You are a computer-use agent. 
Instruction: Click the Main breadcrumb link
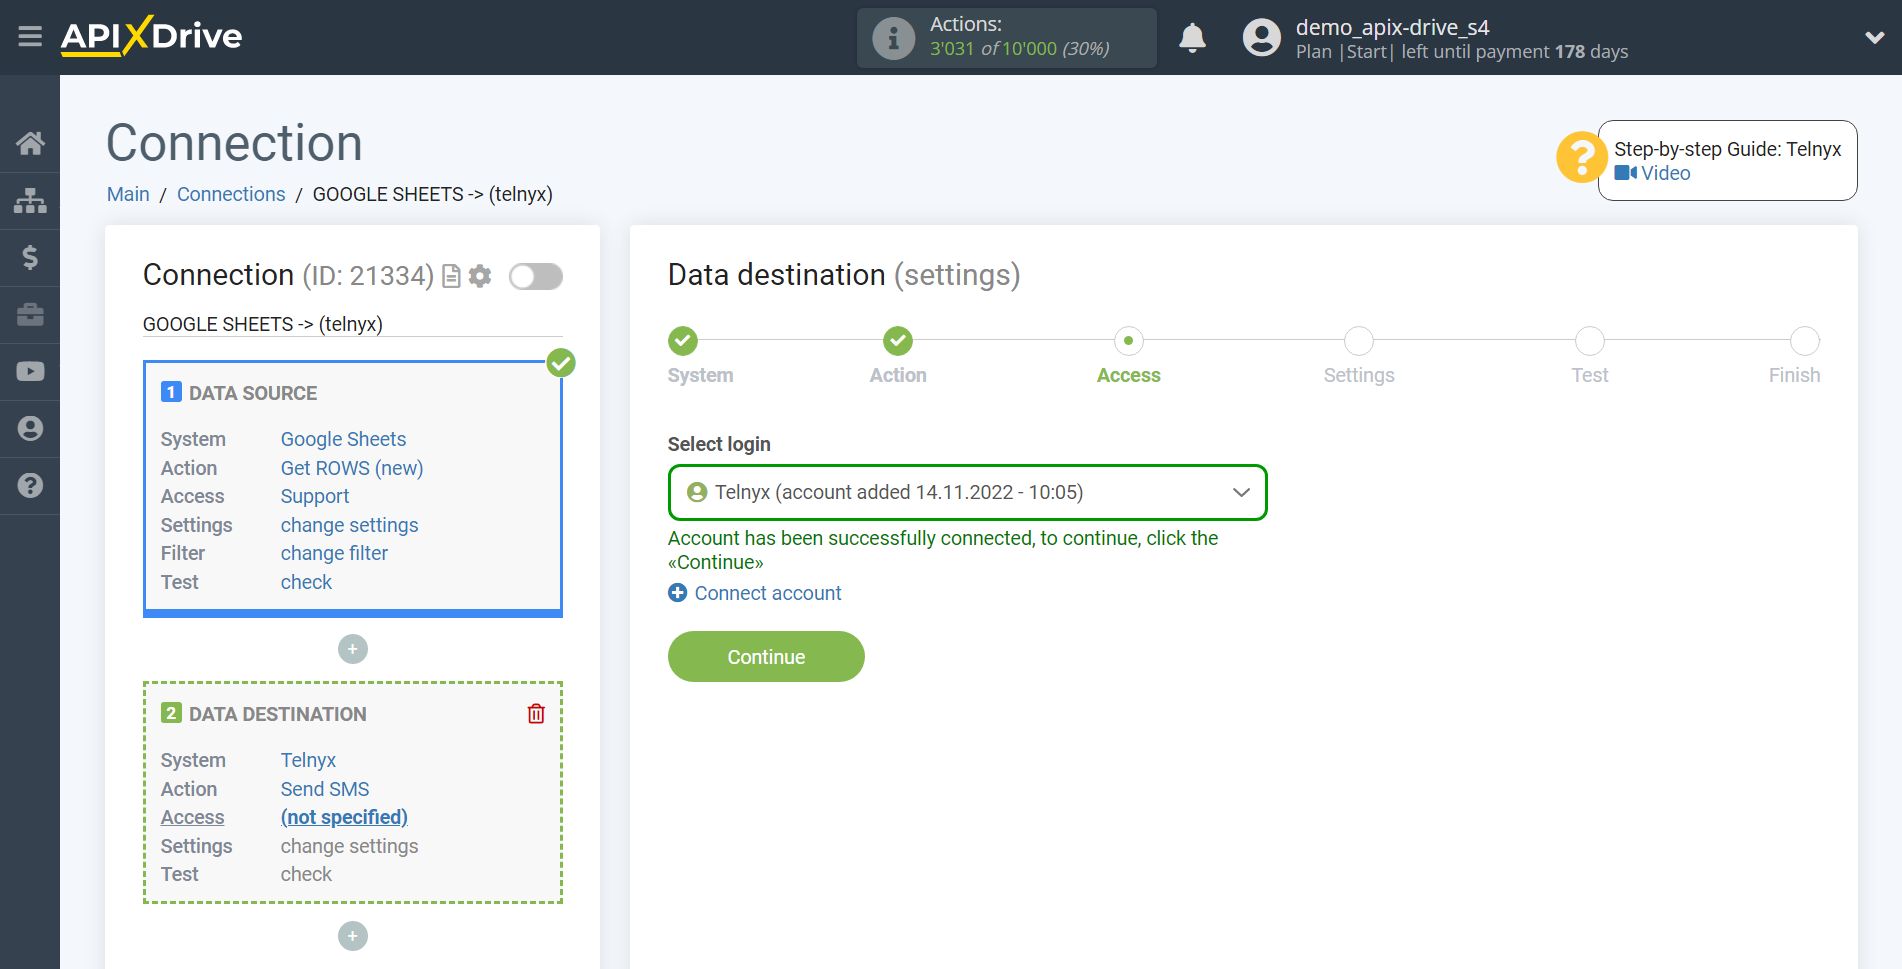[x=128, y=194]
